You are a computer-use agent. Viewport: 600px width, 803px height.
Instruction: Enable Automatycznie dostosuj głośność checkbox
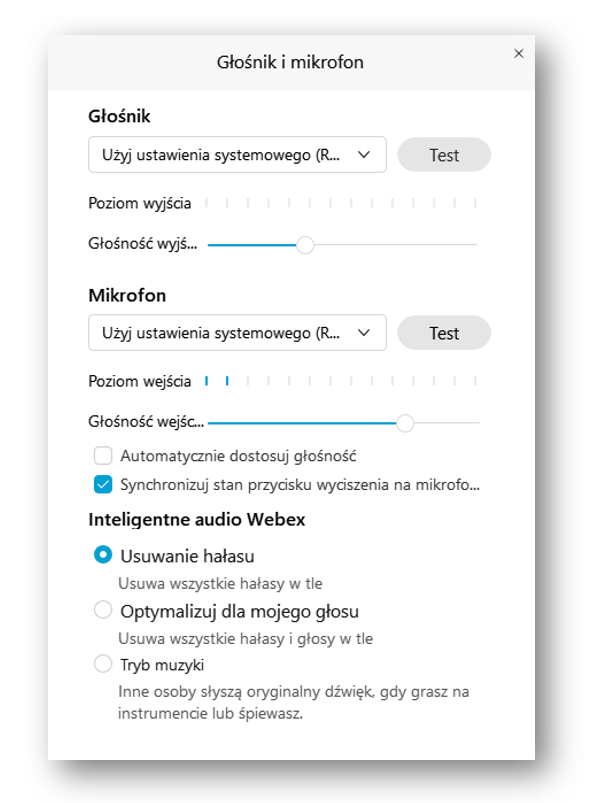[103, 455]
